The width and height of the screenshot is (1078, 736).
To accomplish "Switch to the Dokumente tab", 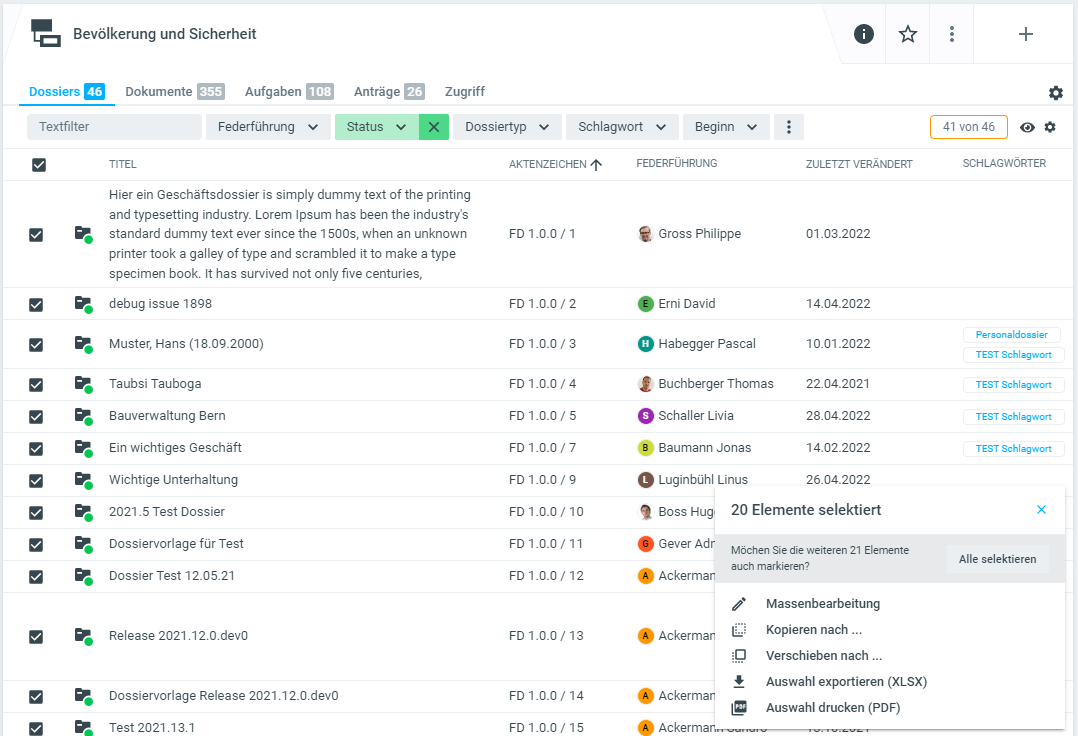I will point(158,91).
